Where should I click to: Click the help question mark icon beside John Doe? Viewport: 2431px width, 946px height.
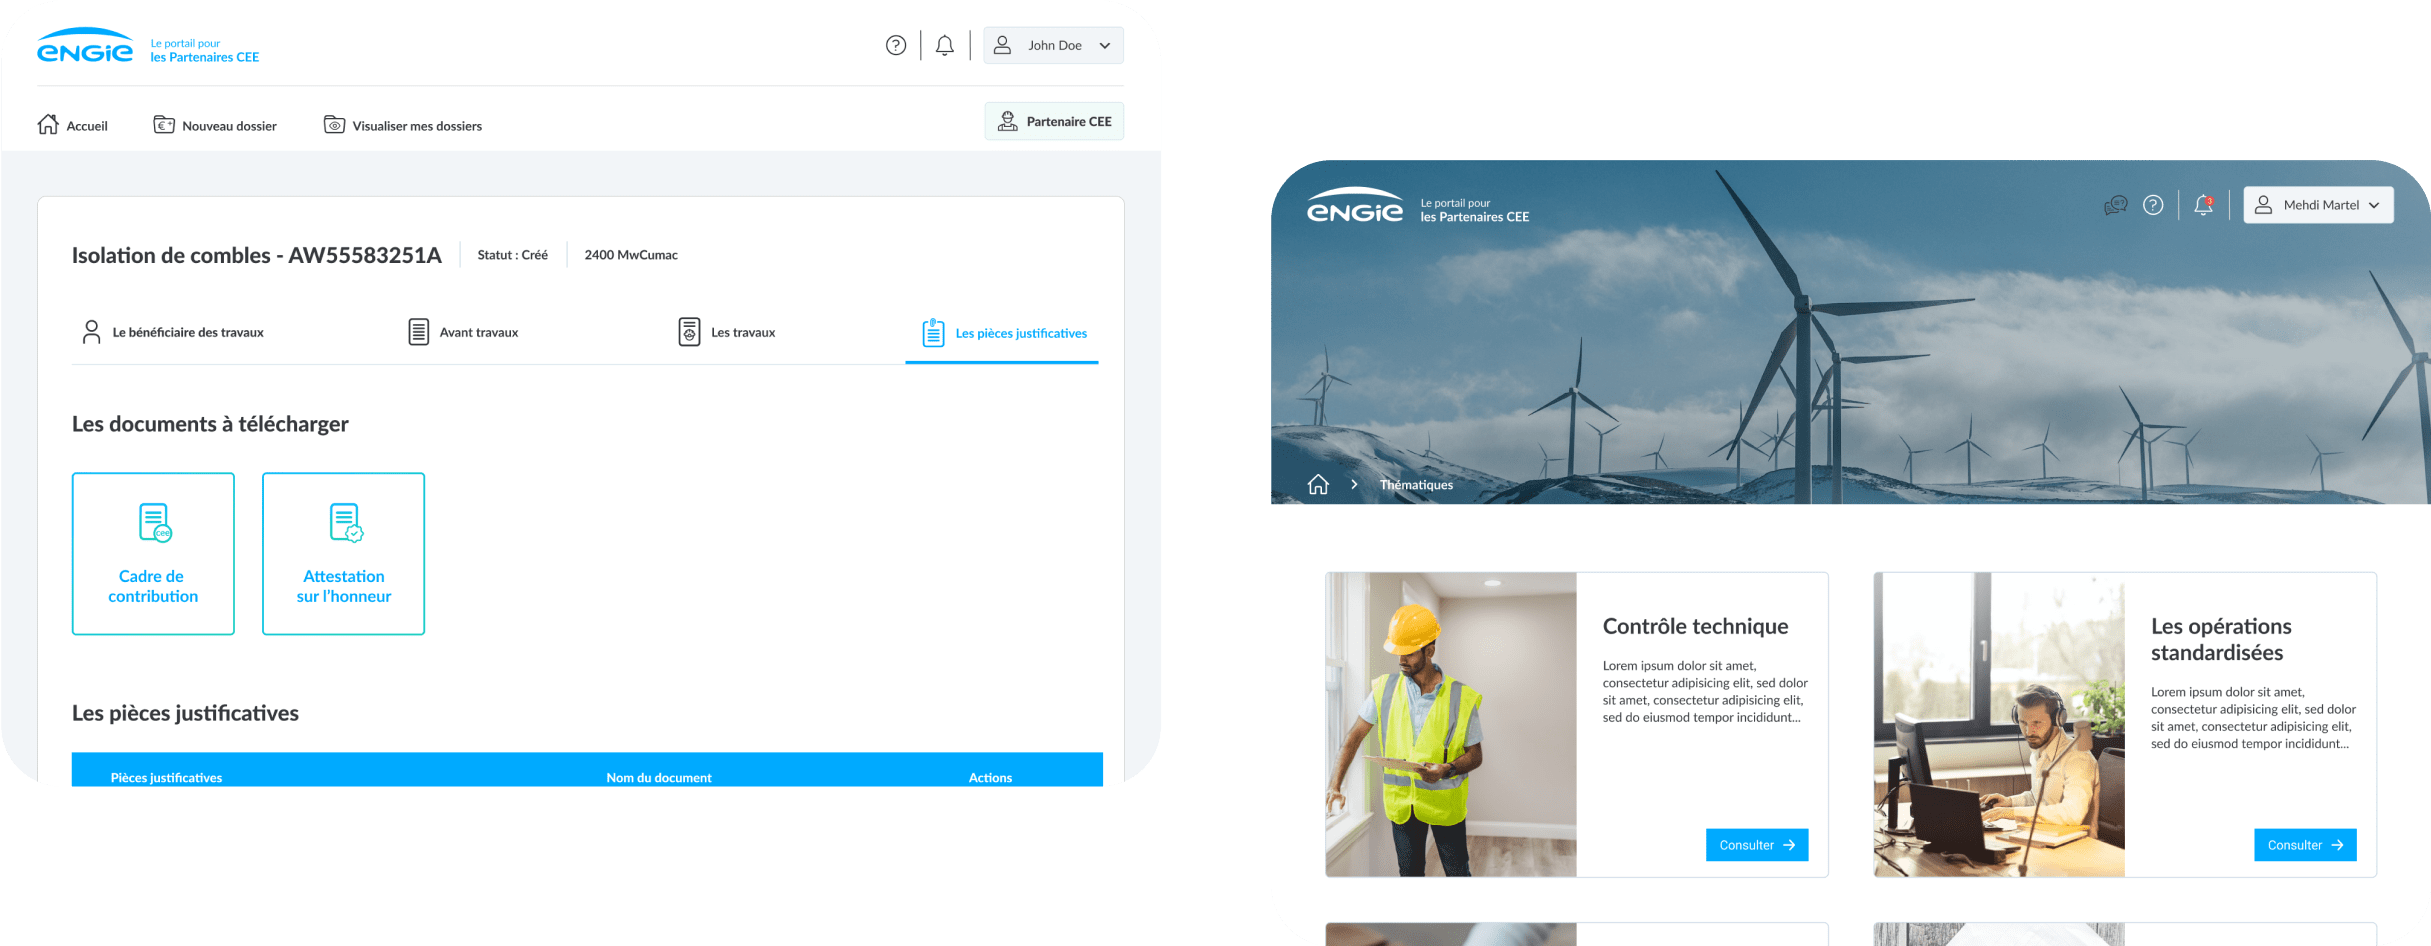896,45
